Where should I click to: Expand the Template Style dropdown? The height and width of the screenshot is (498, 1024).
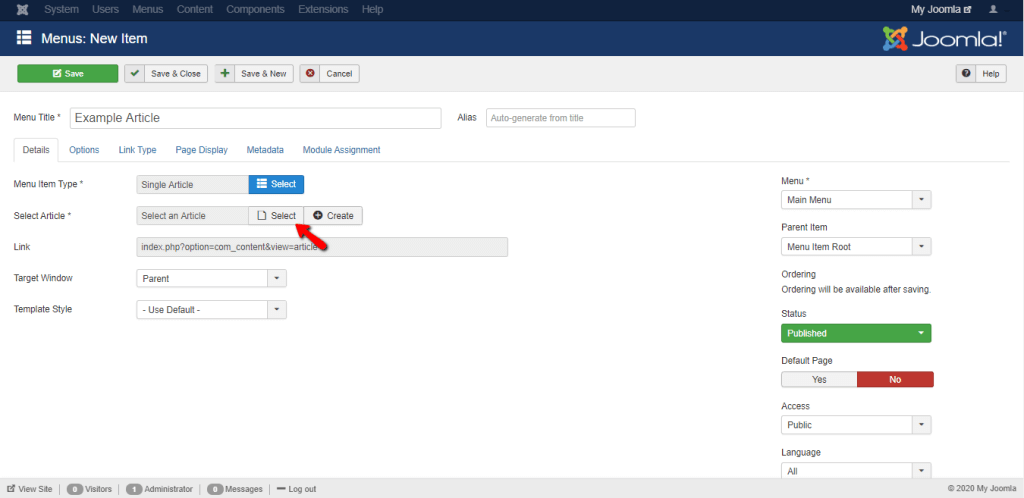click(212, 310)
